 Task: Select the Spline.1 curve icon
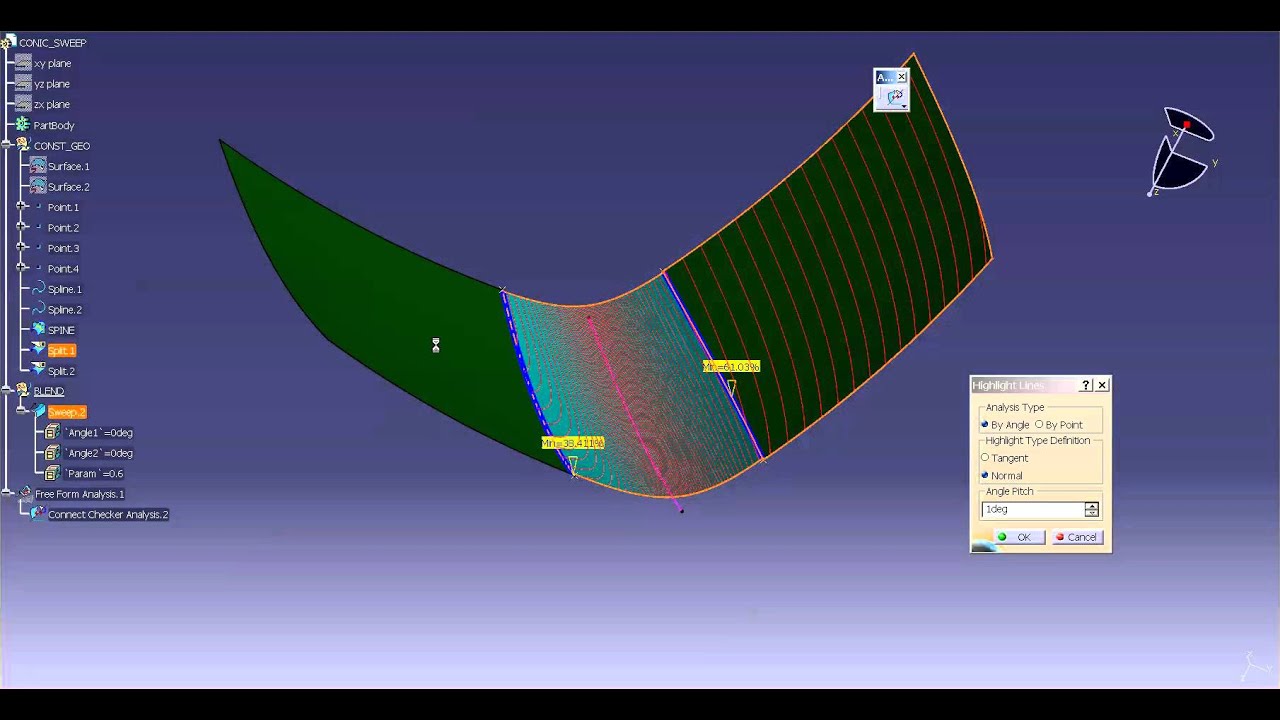coord(38,289)
